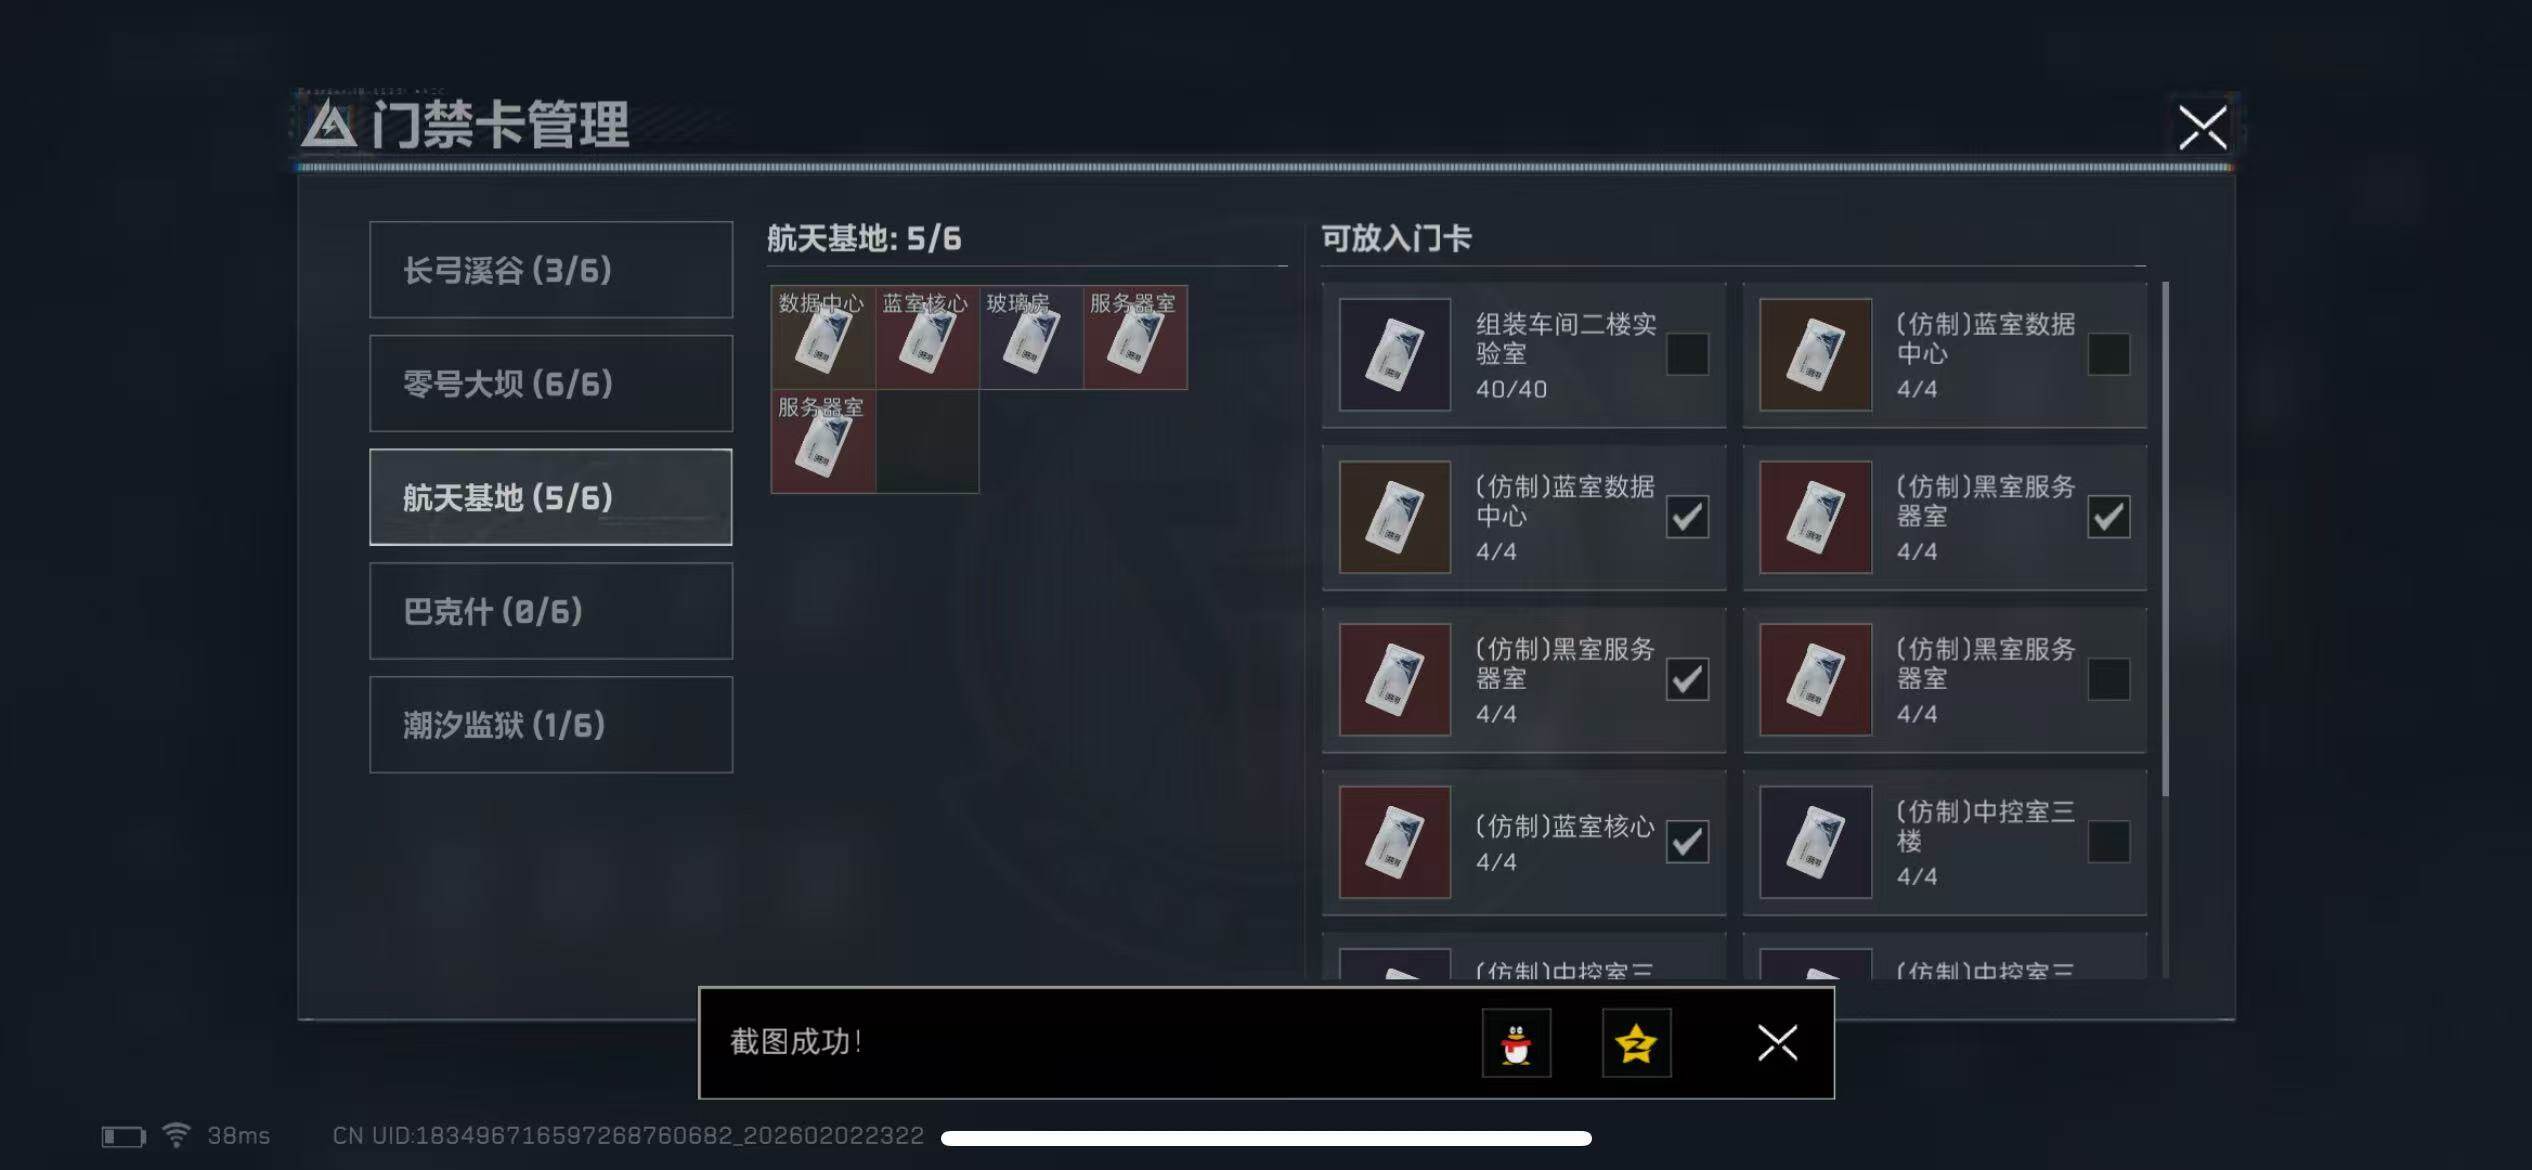The width and height of the screenshot is (2532, 1170).
Task: Check the 组装车间二楼实验室 checkbox
Action: pyautogui.click(x=1687, y=354)
